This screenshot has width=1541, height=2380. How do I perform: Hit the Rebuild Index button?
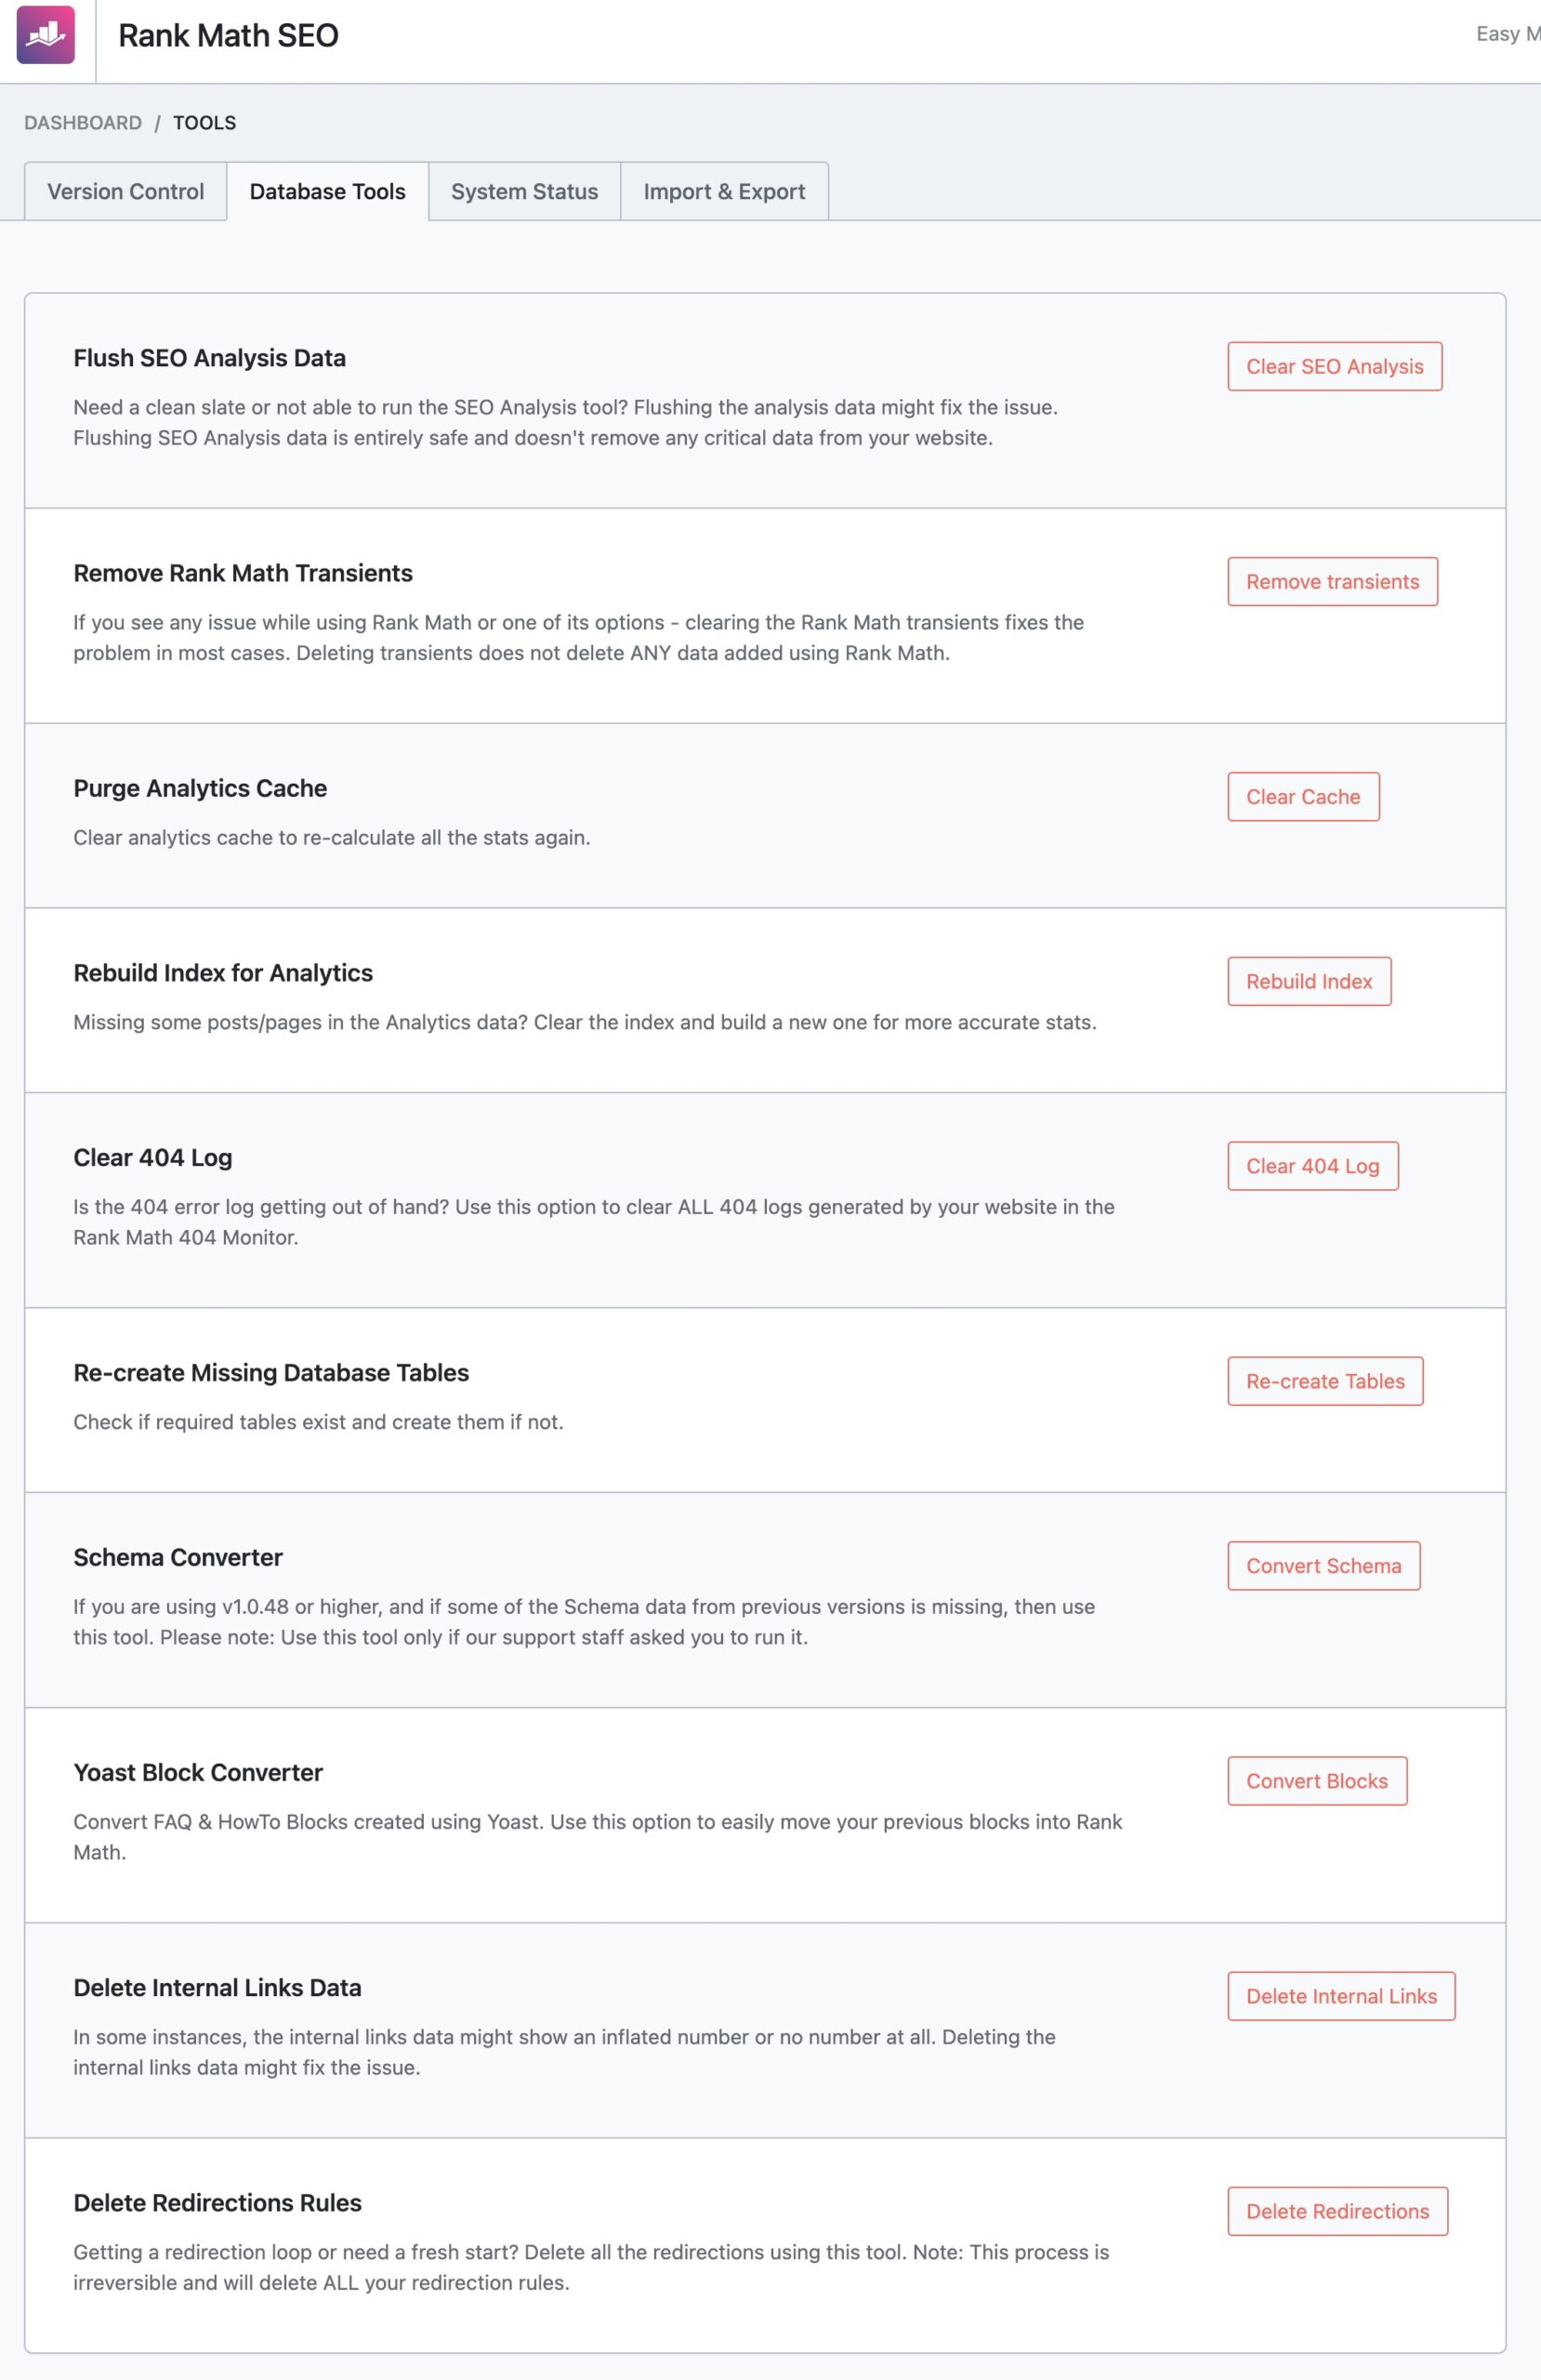(1309, 981)
